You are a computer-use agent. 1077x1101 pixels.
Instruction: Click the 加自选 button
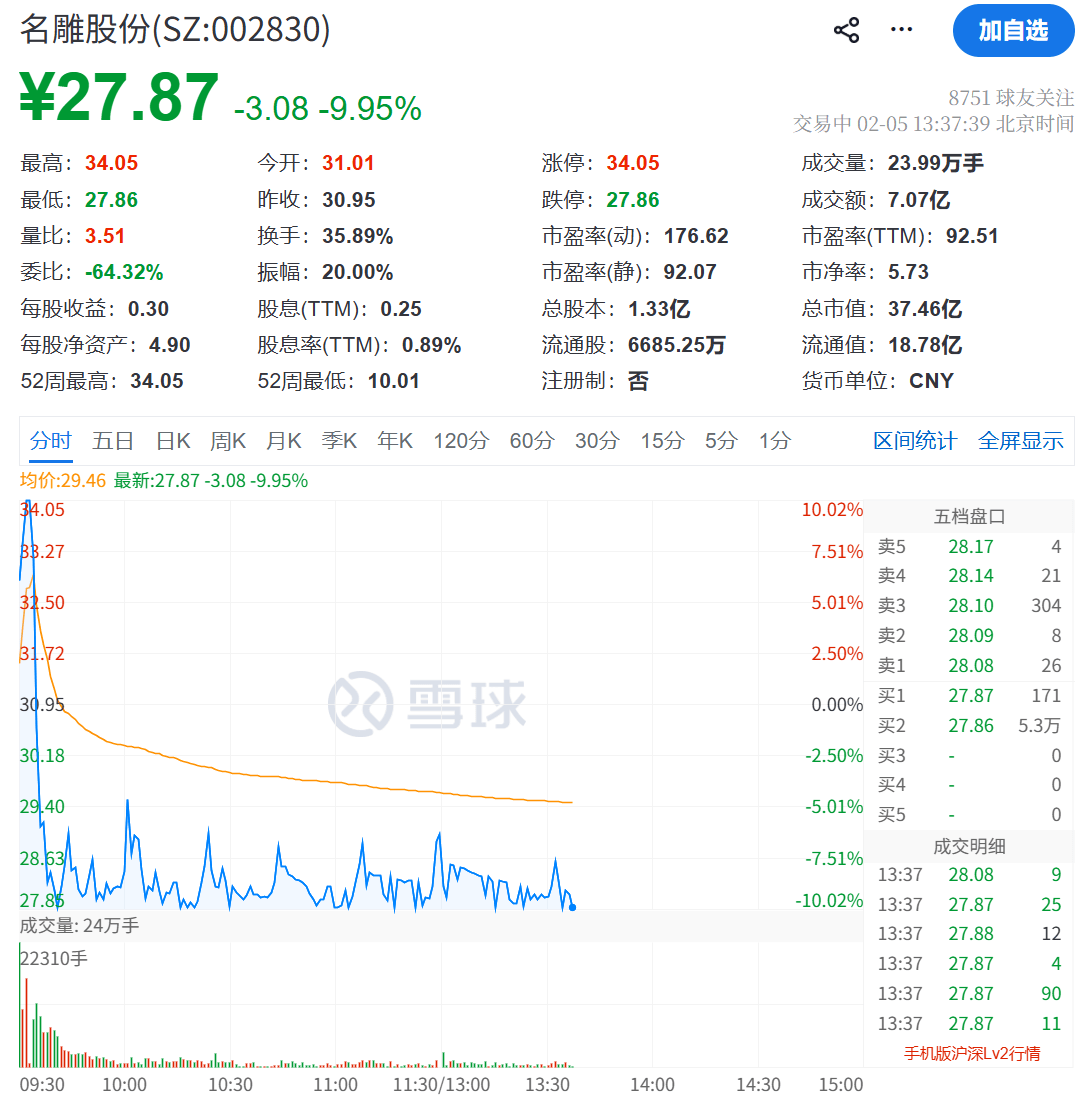click(1012, 31)
